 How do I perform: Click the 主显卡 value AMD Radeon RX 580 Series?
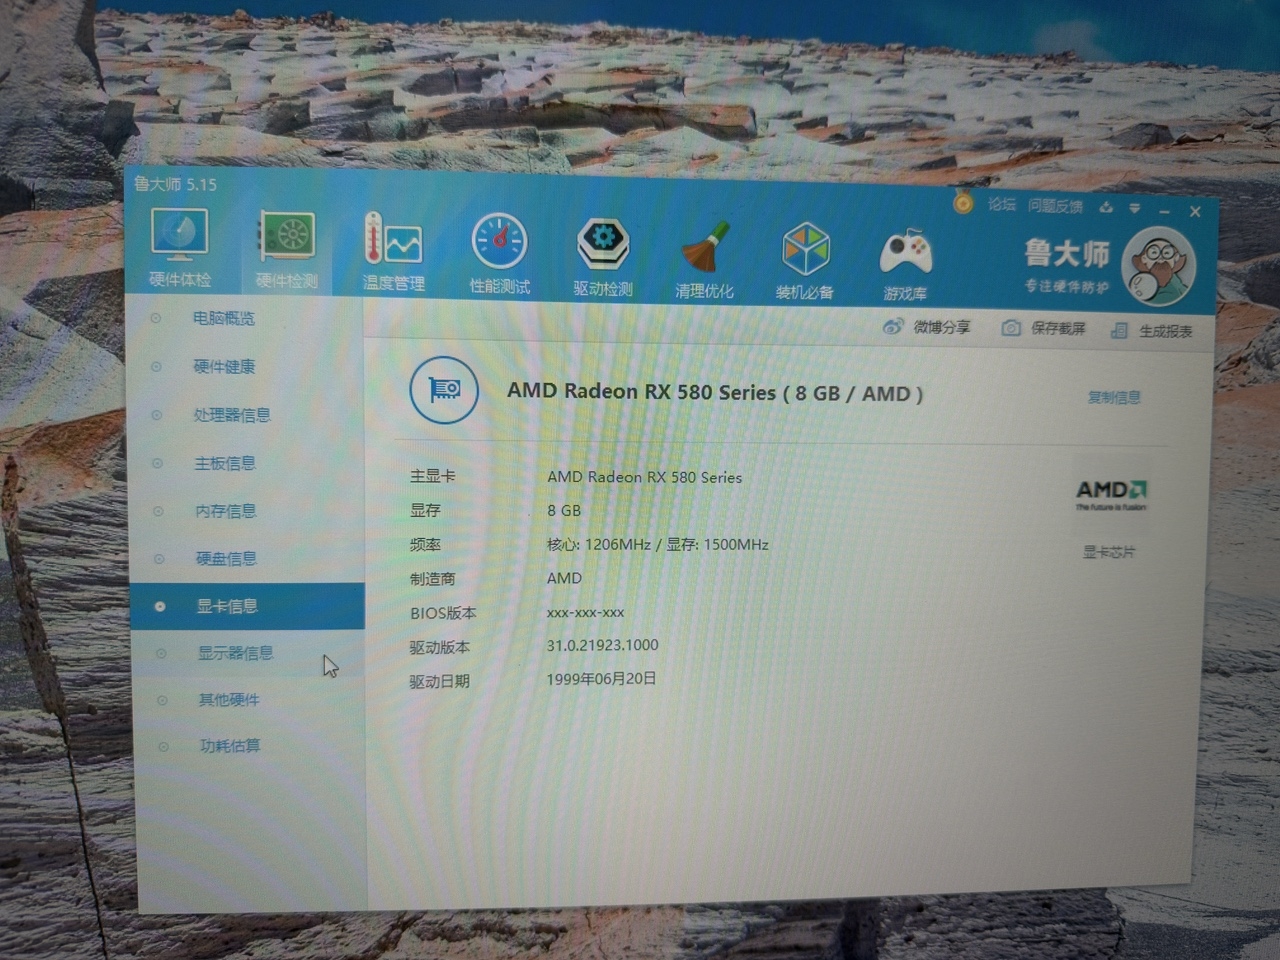[x=644, y=477]
